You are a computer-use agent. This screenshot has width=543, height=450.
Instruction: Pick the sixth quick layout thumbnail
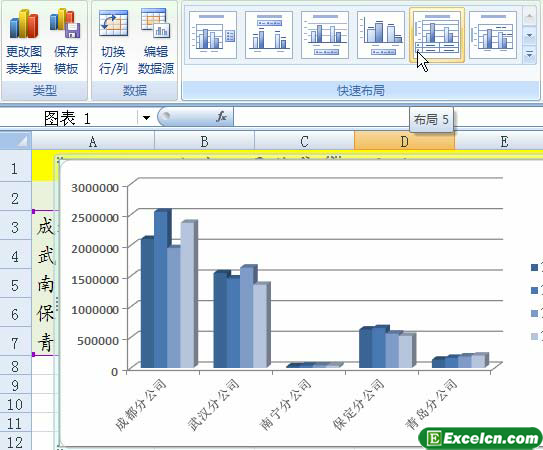[493, 35]
